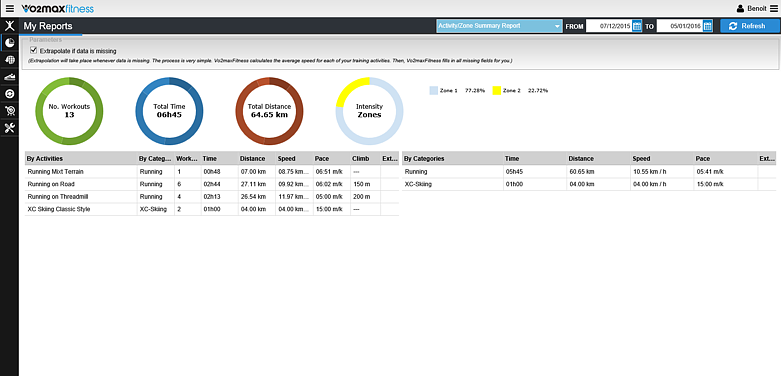Open the globe grid sidebar icon
Image resolution: width=781 pixels, height=376 pixels.
pos(9,60)
